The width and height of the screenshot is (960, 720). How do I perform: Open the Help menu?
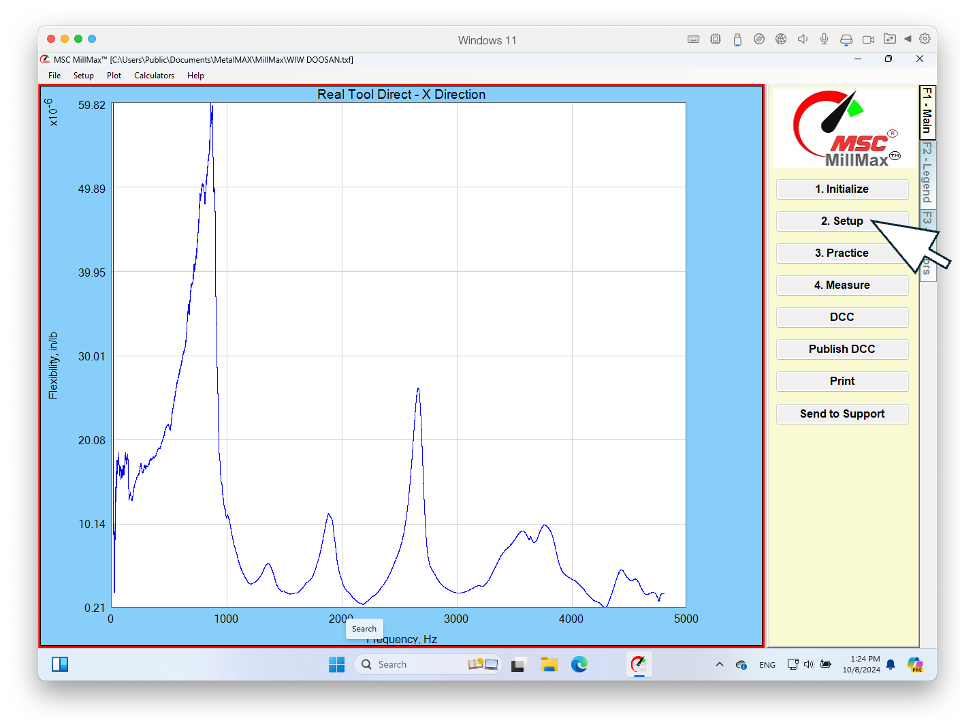click(x=196, y=75)
